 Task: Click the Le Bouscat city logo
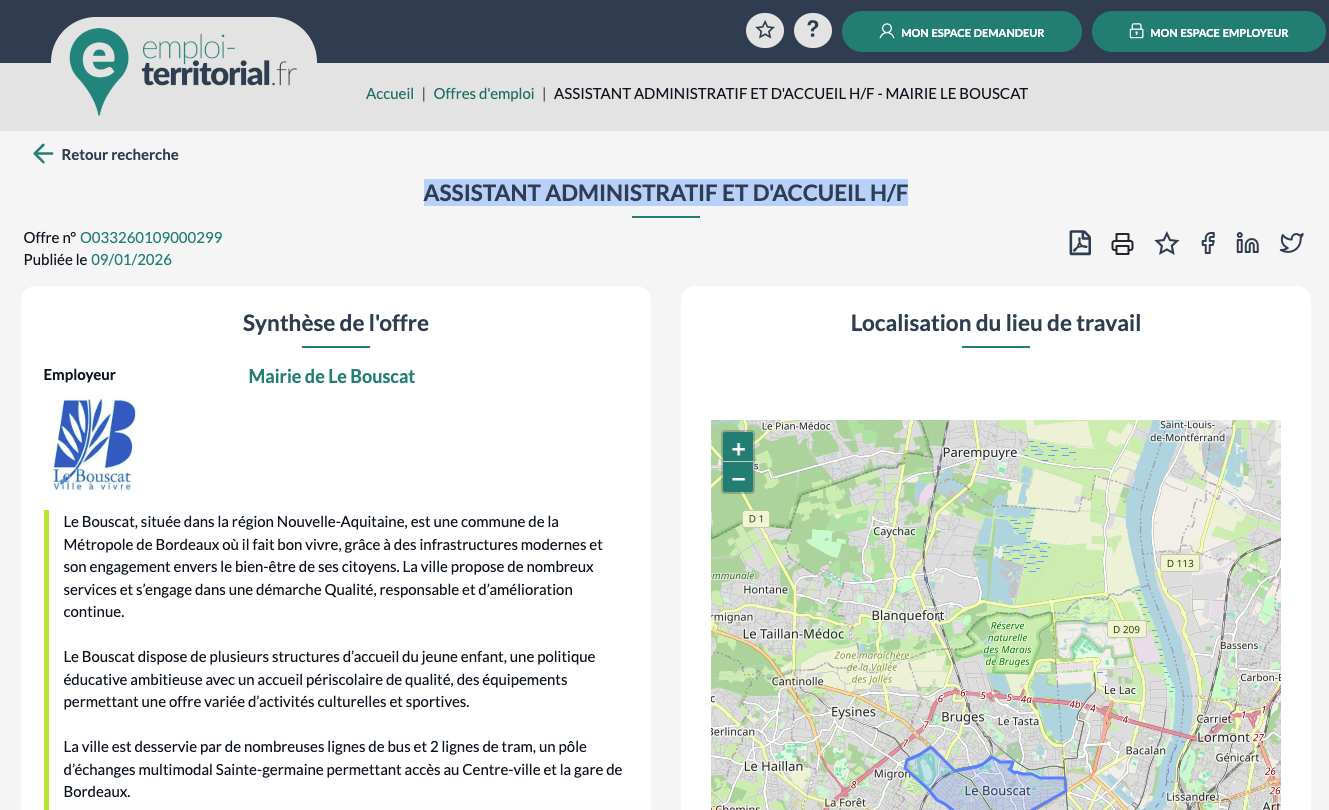93,445
